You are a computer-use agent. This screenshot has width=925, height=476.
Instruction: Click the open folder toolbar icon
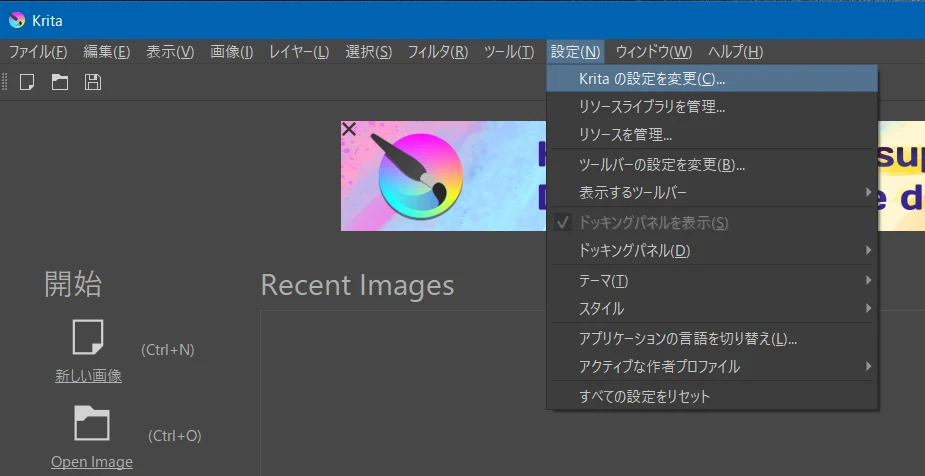(x=60, y=82)
